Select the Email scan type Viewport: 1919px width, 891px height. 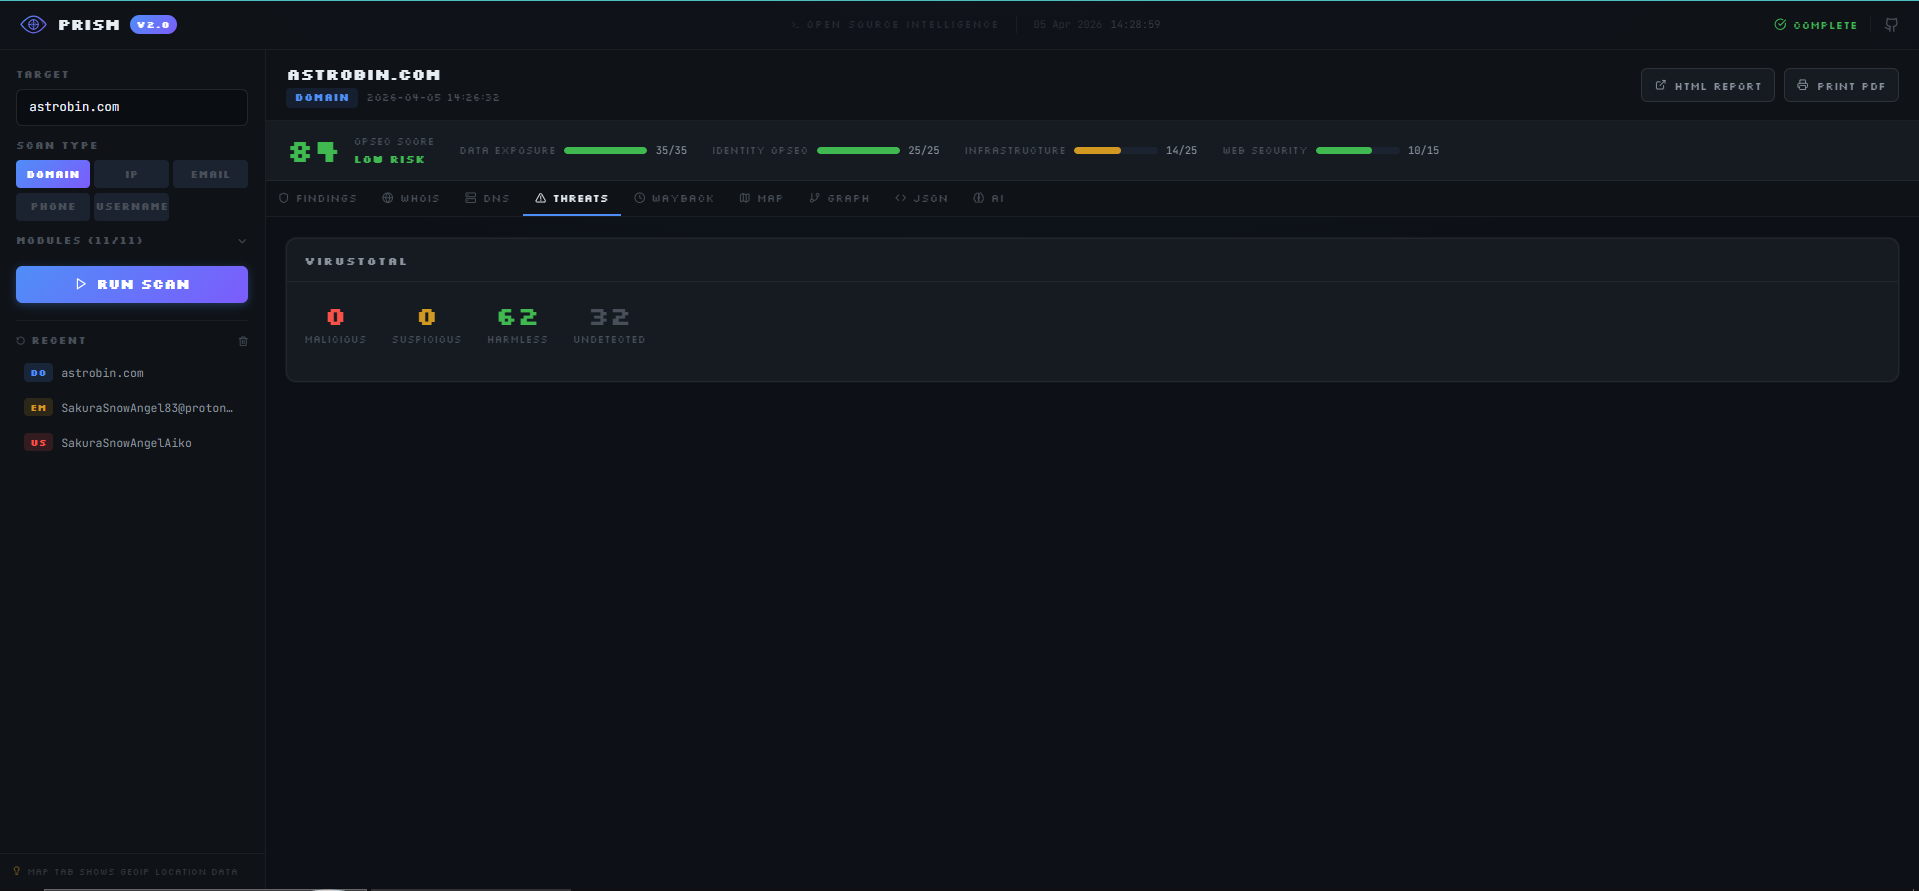pos(210,174)
